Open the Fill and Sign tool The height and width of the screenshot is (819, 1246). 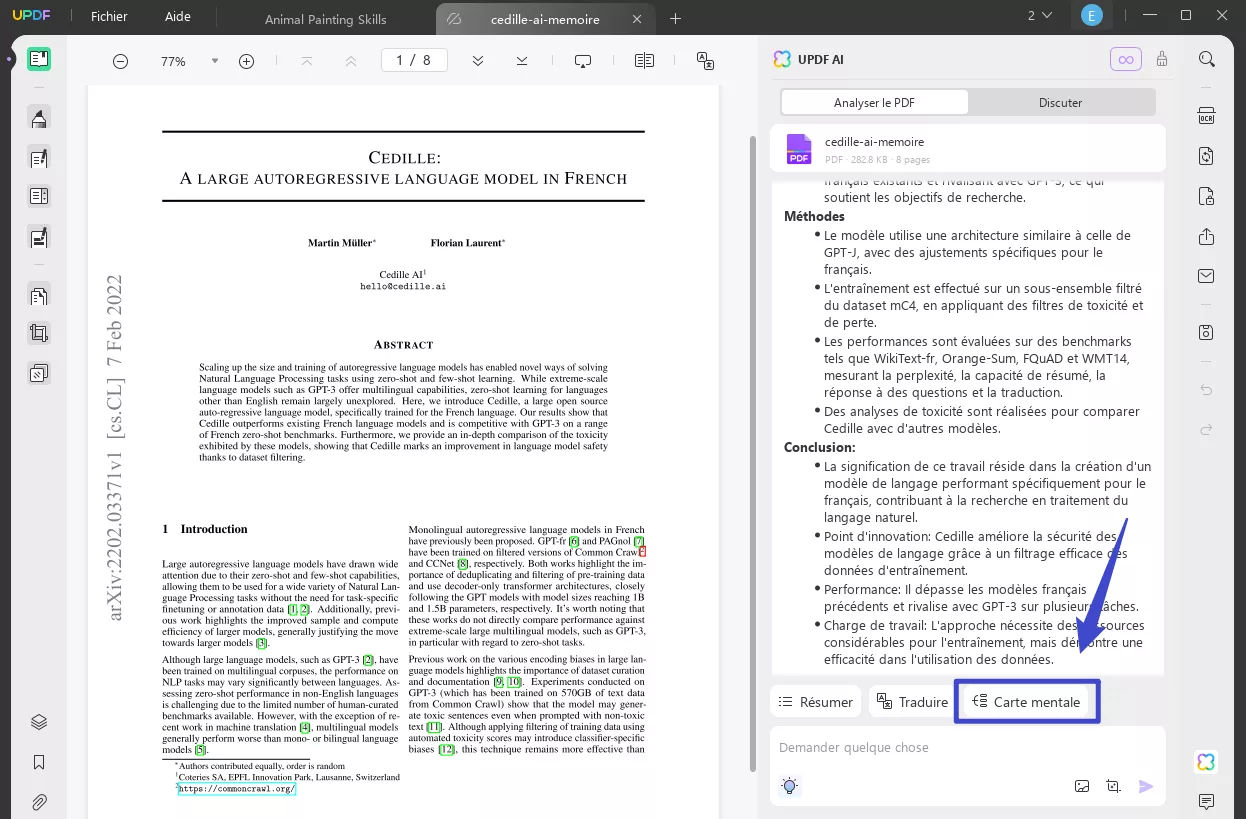[39, 237]
